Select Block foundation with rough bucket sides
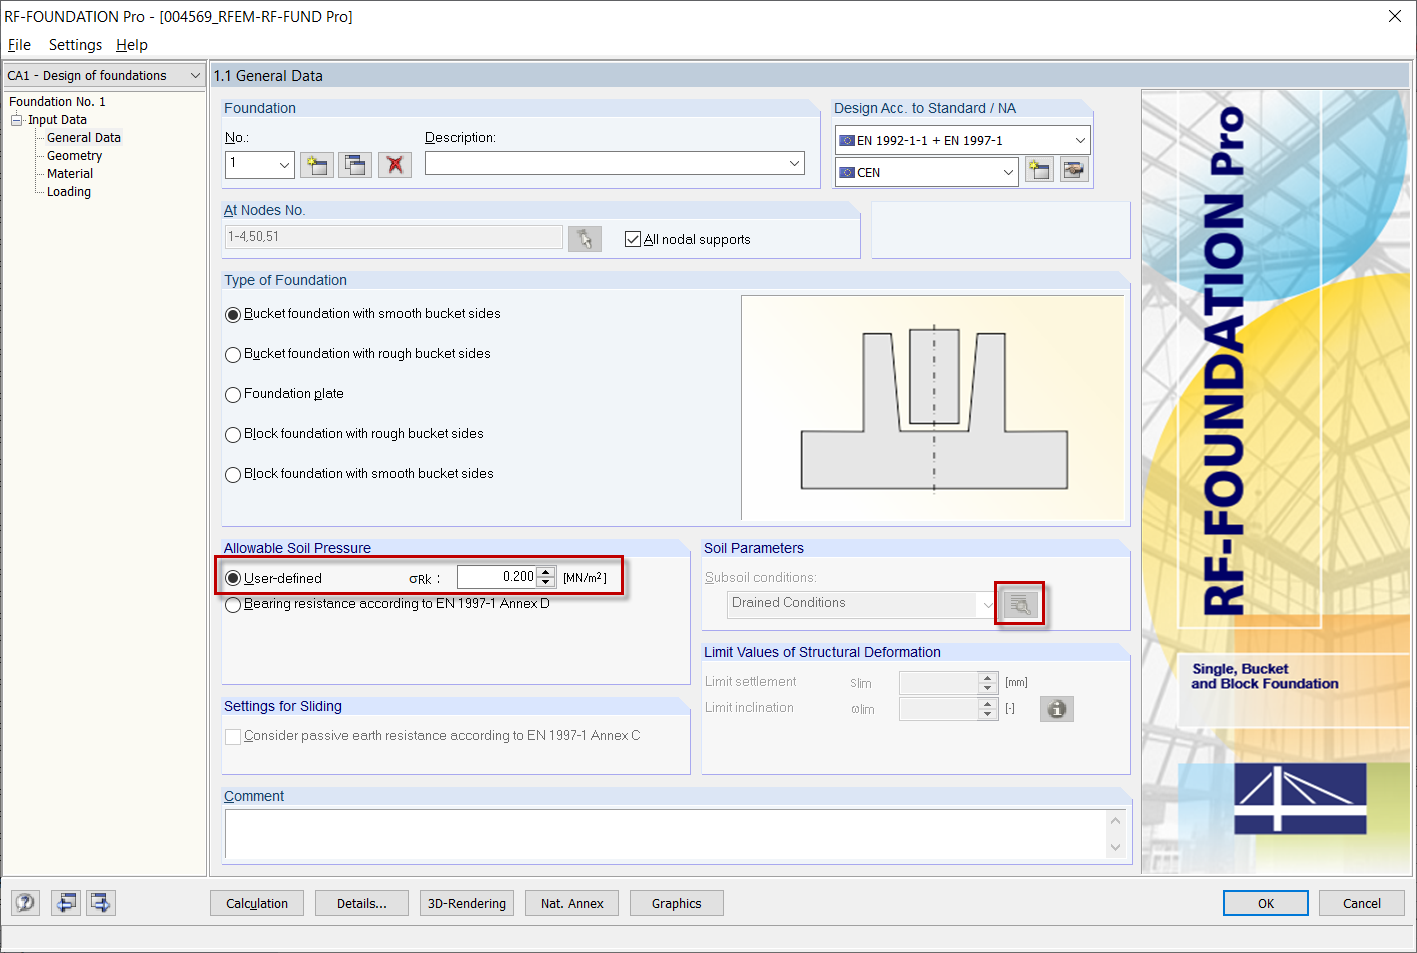 pyautogui.click(x=233, y=434)
